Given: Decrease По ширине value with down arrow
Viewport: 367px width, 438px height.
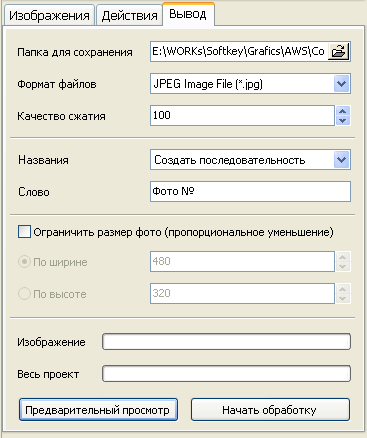Looking at the screenshot, I should click(343, 266).
